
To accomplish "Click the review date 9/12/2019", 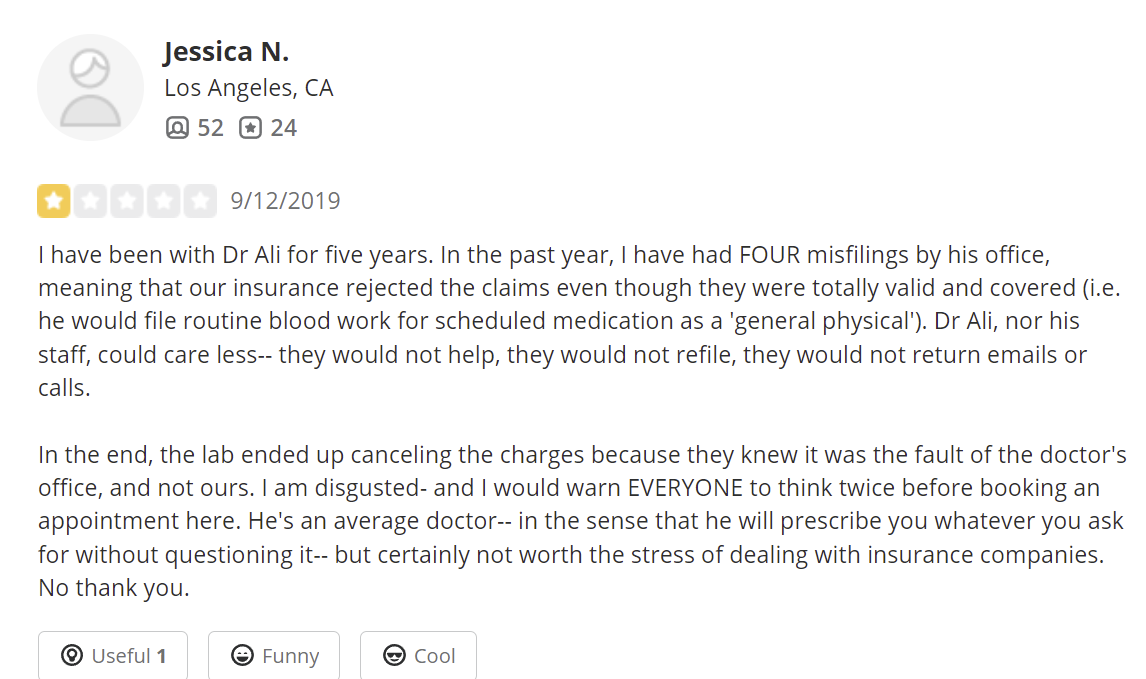I will click(x=285, y=201).
